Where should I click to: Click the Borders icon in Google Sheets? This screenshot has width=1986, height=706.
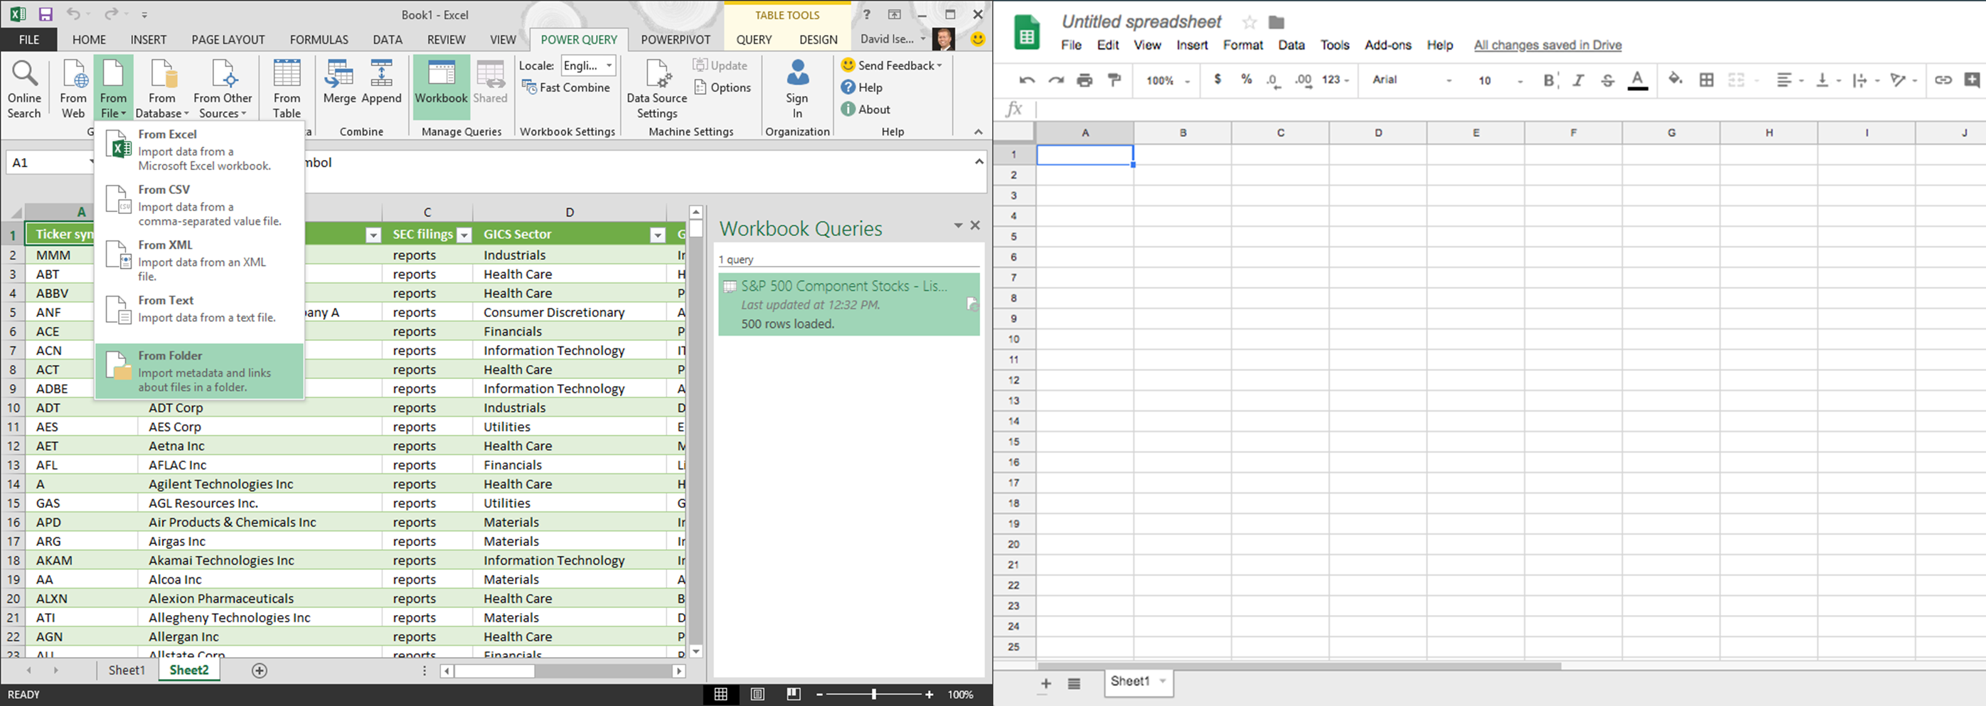[1706, 80]
